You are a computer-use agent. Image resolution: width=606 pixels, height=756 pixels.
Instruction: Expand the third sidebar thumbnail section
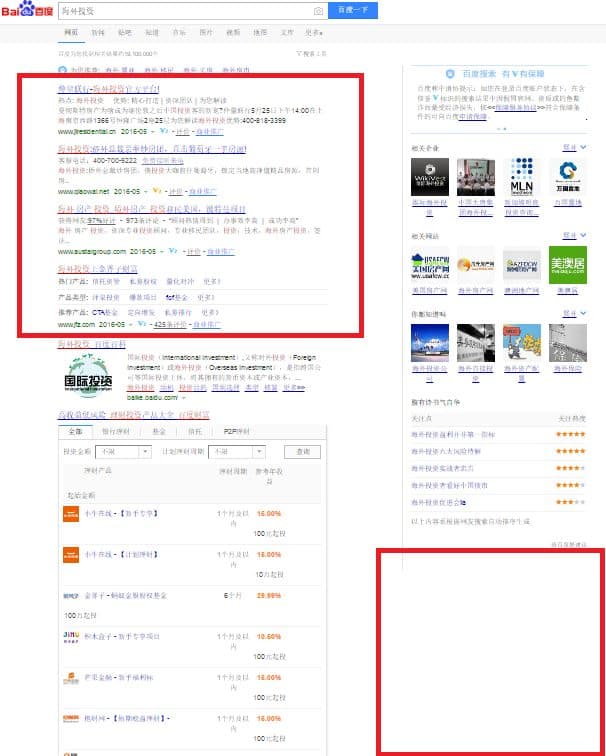(575, 313)
